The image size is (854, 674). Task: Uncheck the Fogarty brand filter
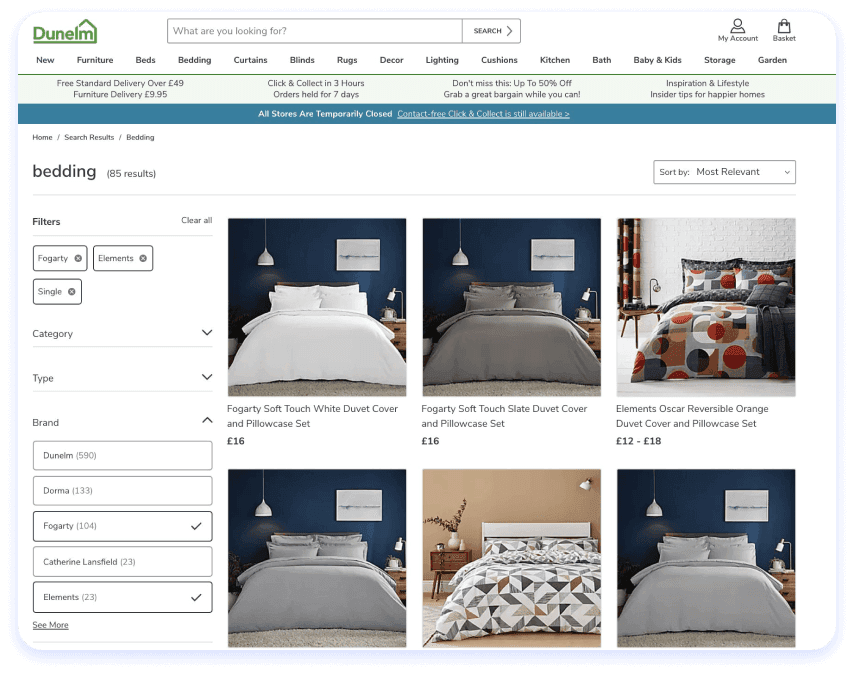pyautogui.click(x=122, y=526)
